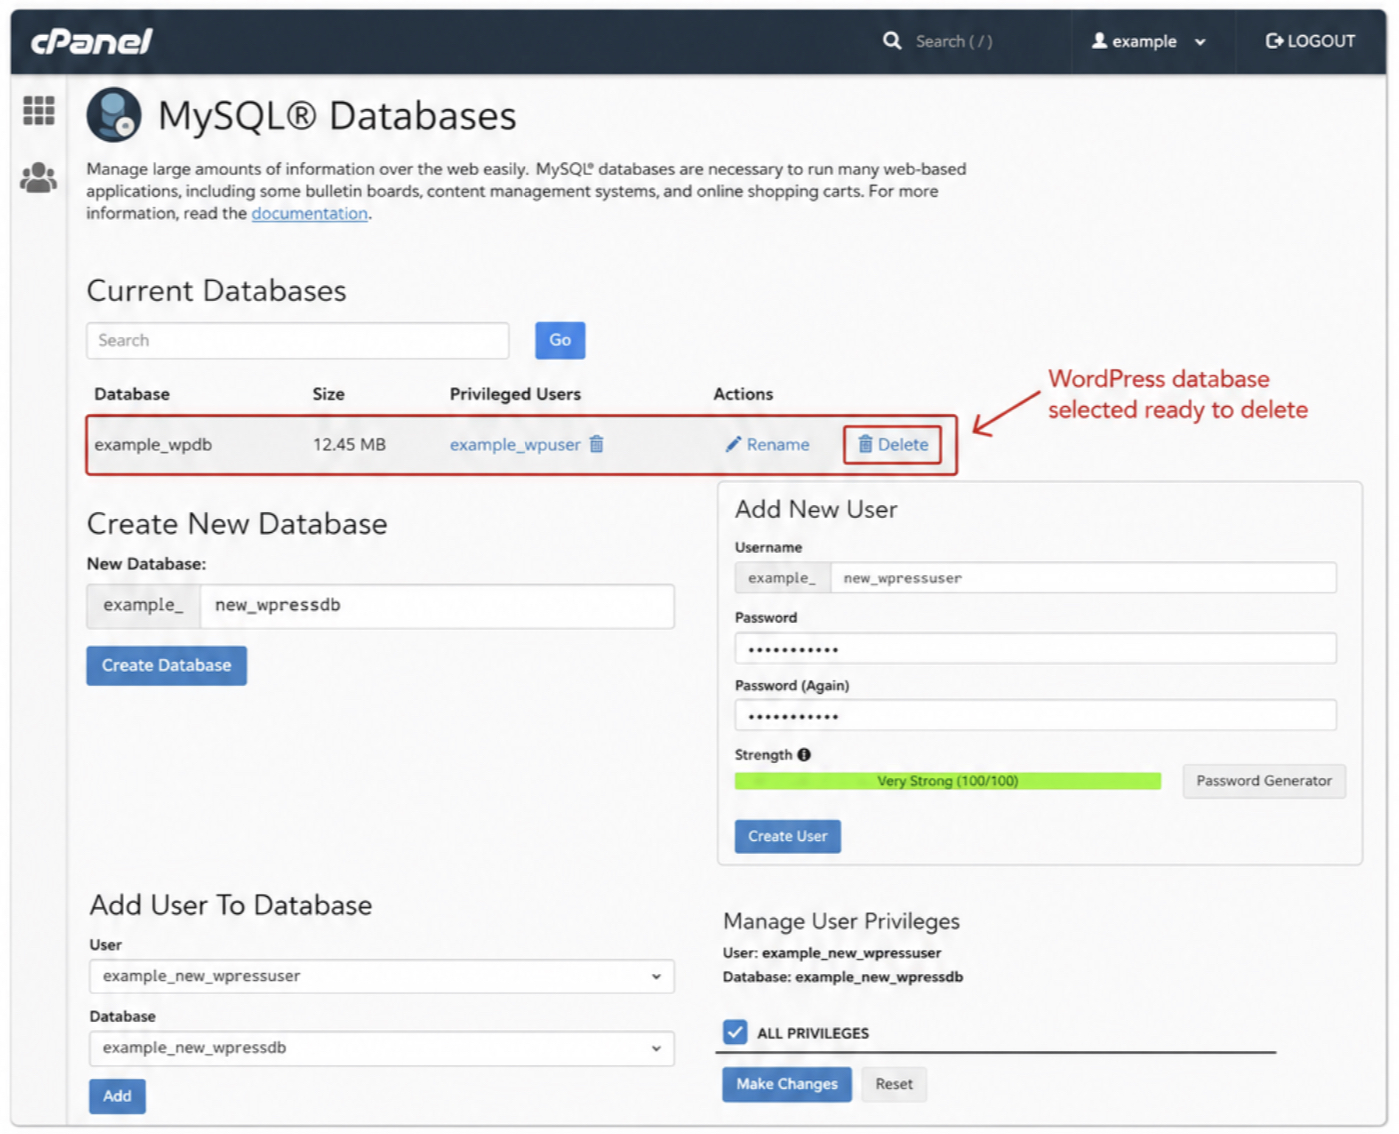Open the example_wpuser privileged user link

(515, 445)
